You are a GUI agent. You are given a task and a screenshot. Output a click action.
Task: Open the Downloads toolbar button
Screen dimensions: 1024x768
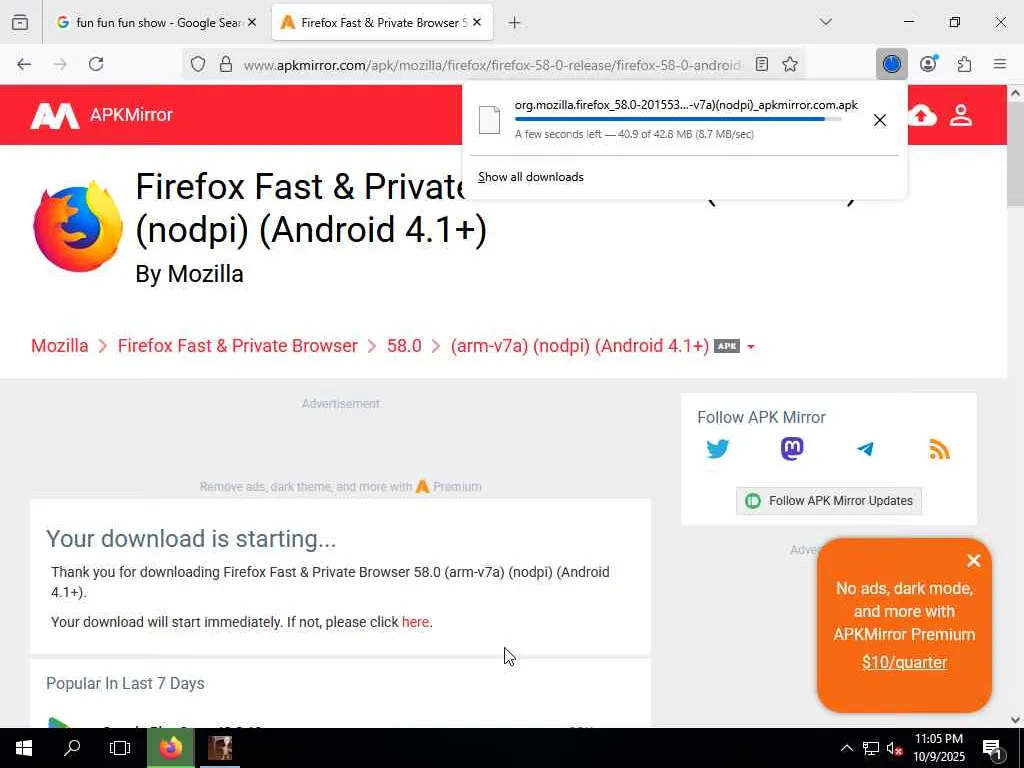point(891,64)
